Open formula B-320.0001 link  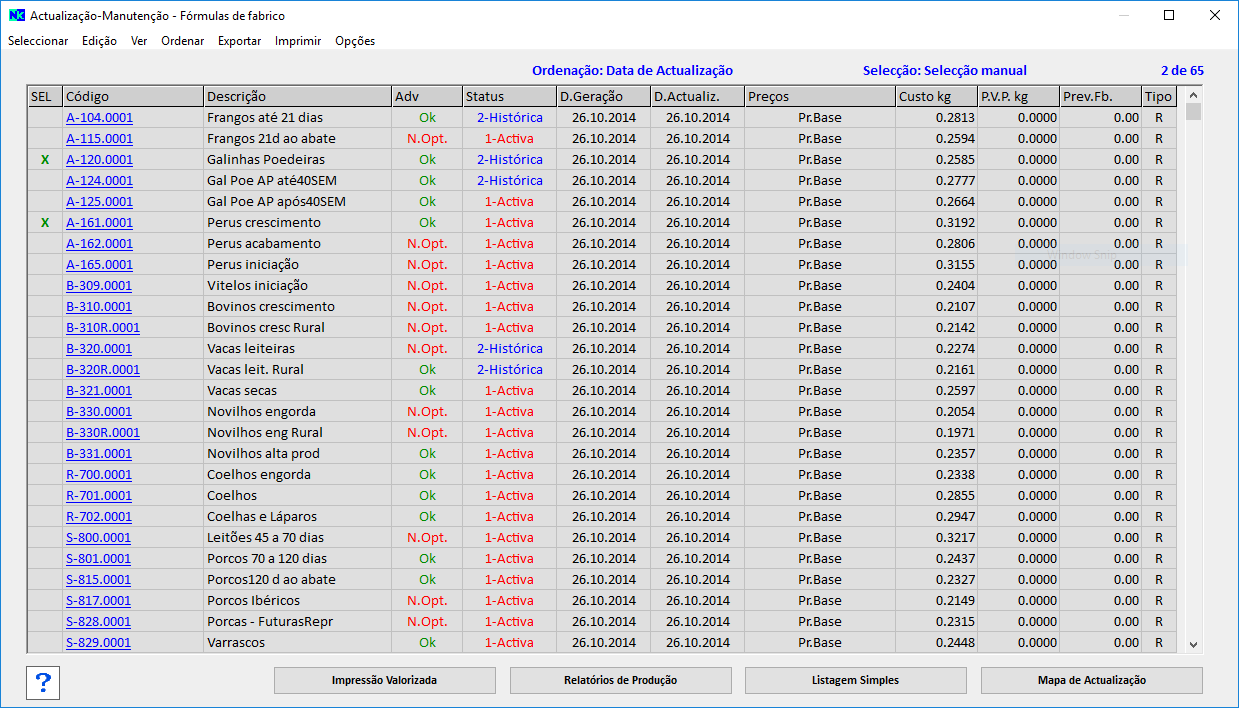99,349
